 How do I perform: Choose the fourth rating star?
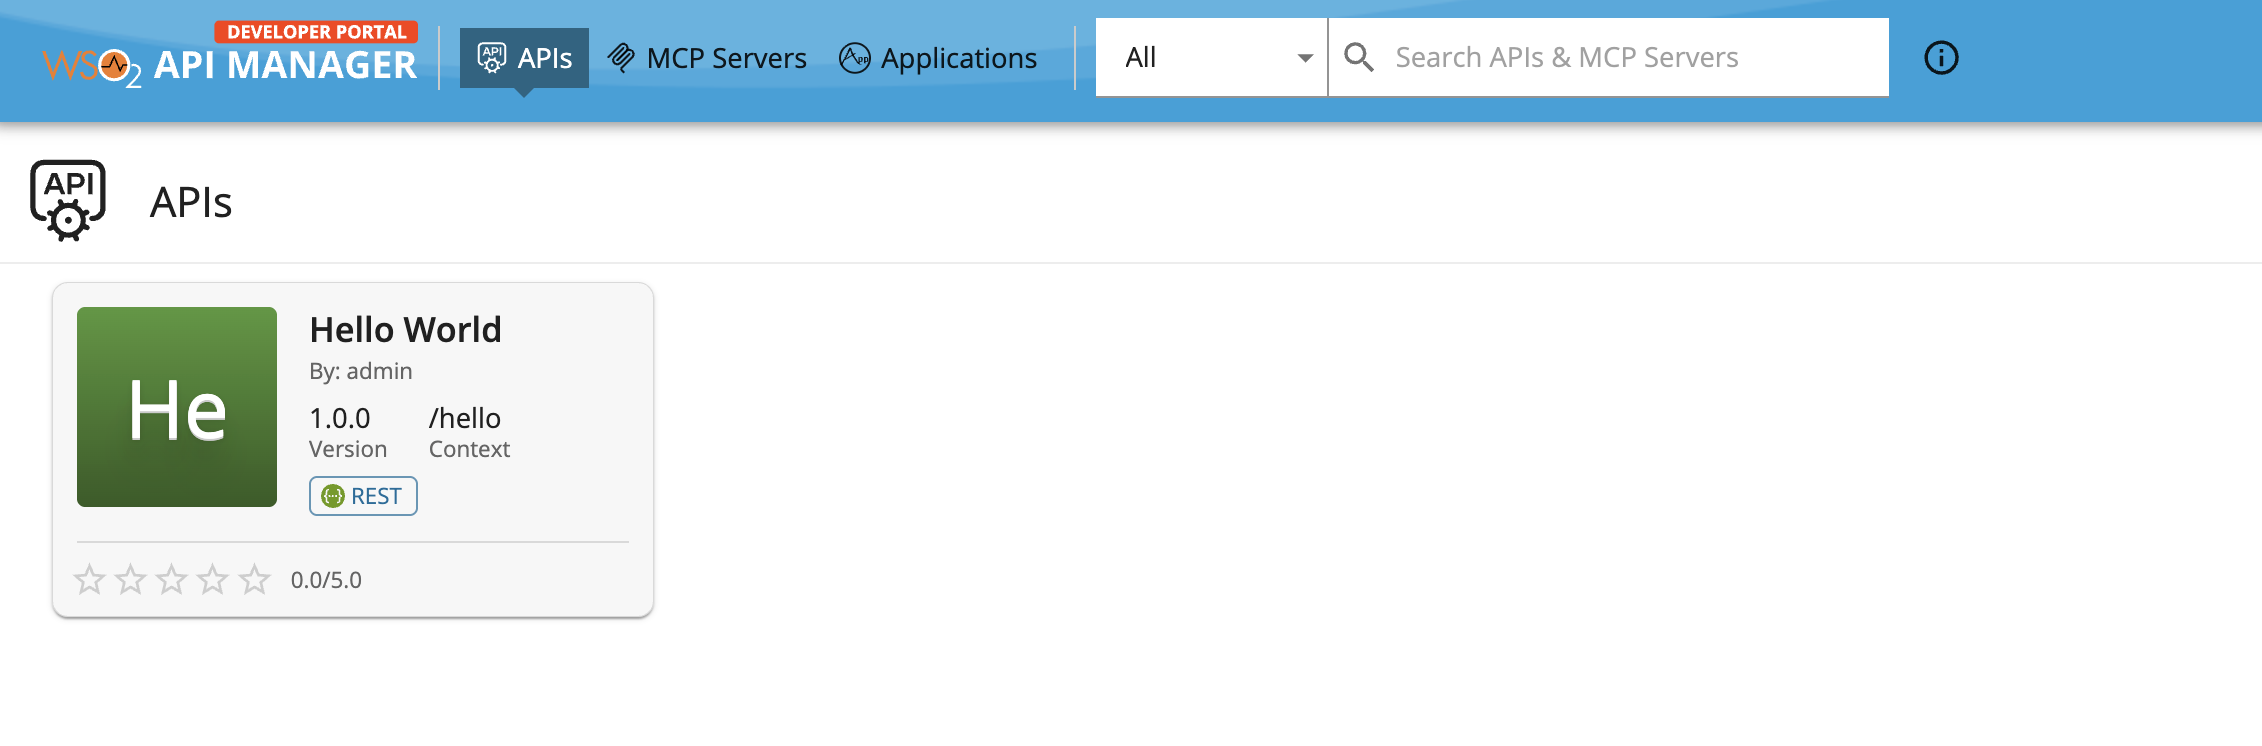point(213,579)
